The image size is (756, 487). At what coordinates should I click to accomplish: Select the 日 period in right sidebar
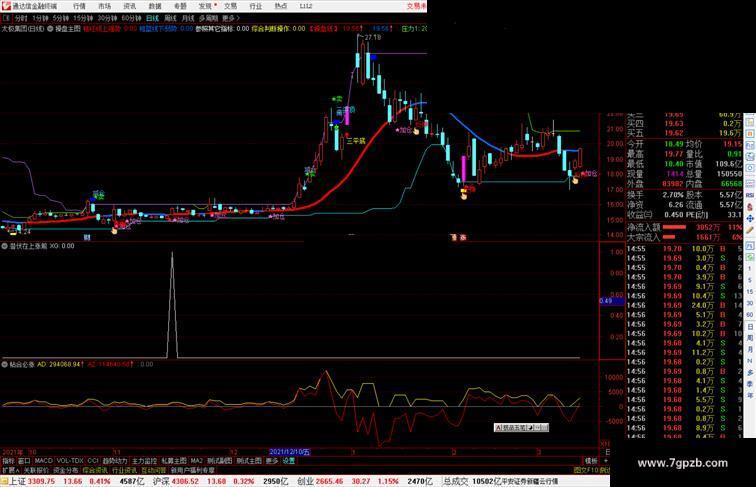(x=750, y=327)
